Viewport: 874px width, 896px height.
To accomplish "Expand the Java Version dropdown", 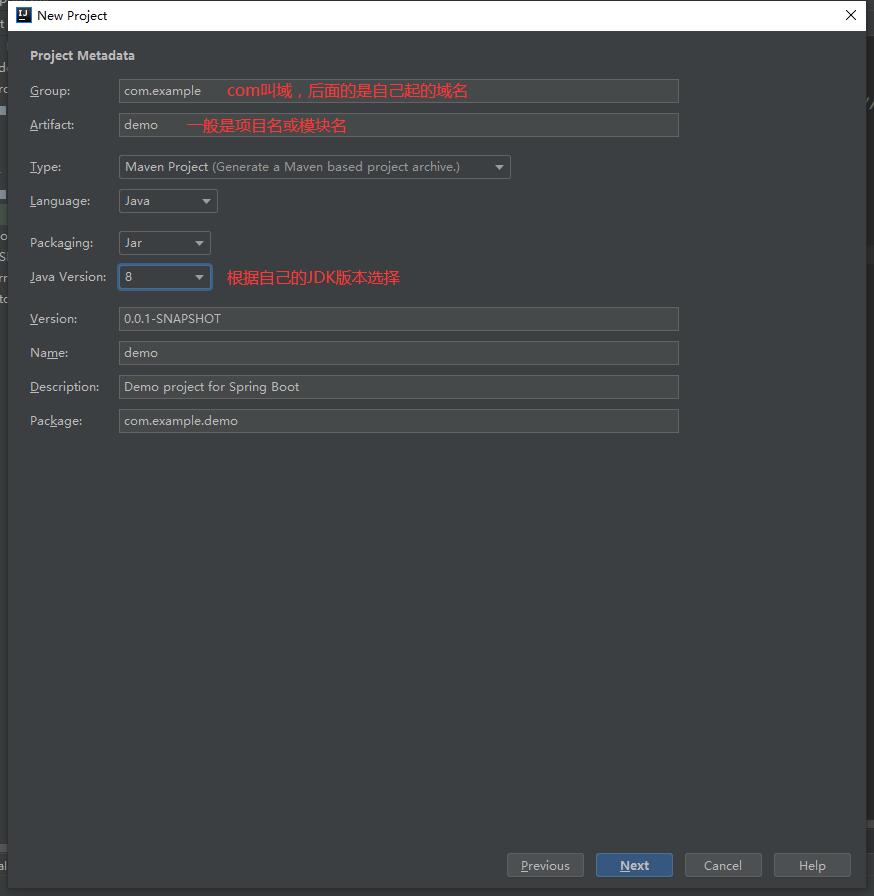I will pos(164,277).
